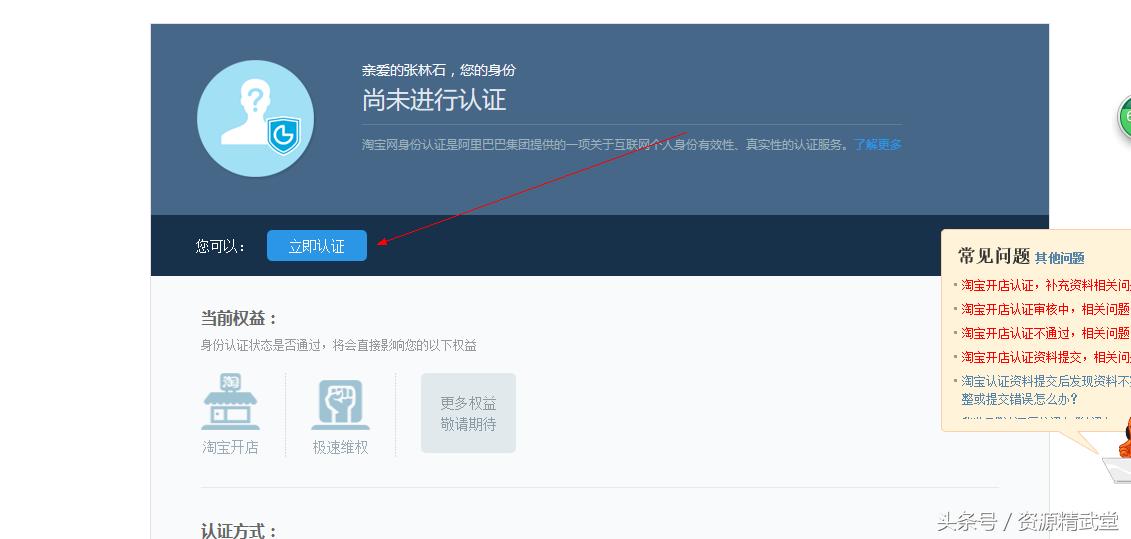This screenshot has height=539, width=1131.
Task: Click the 亲爱的张林石 greeting text
Action: pyautogui.click(x=439, y=70)
